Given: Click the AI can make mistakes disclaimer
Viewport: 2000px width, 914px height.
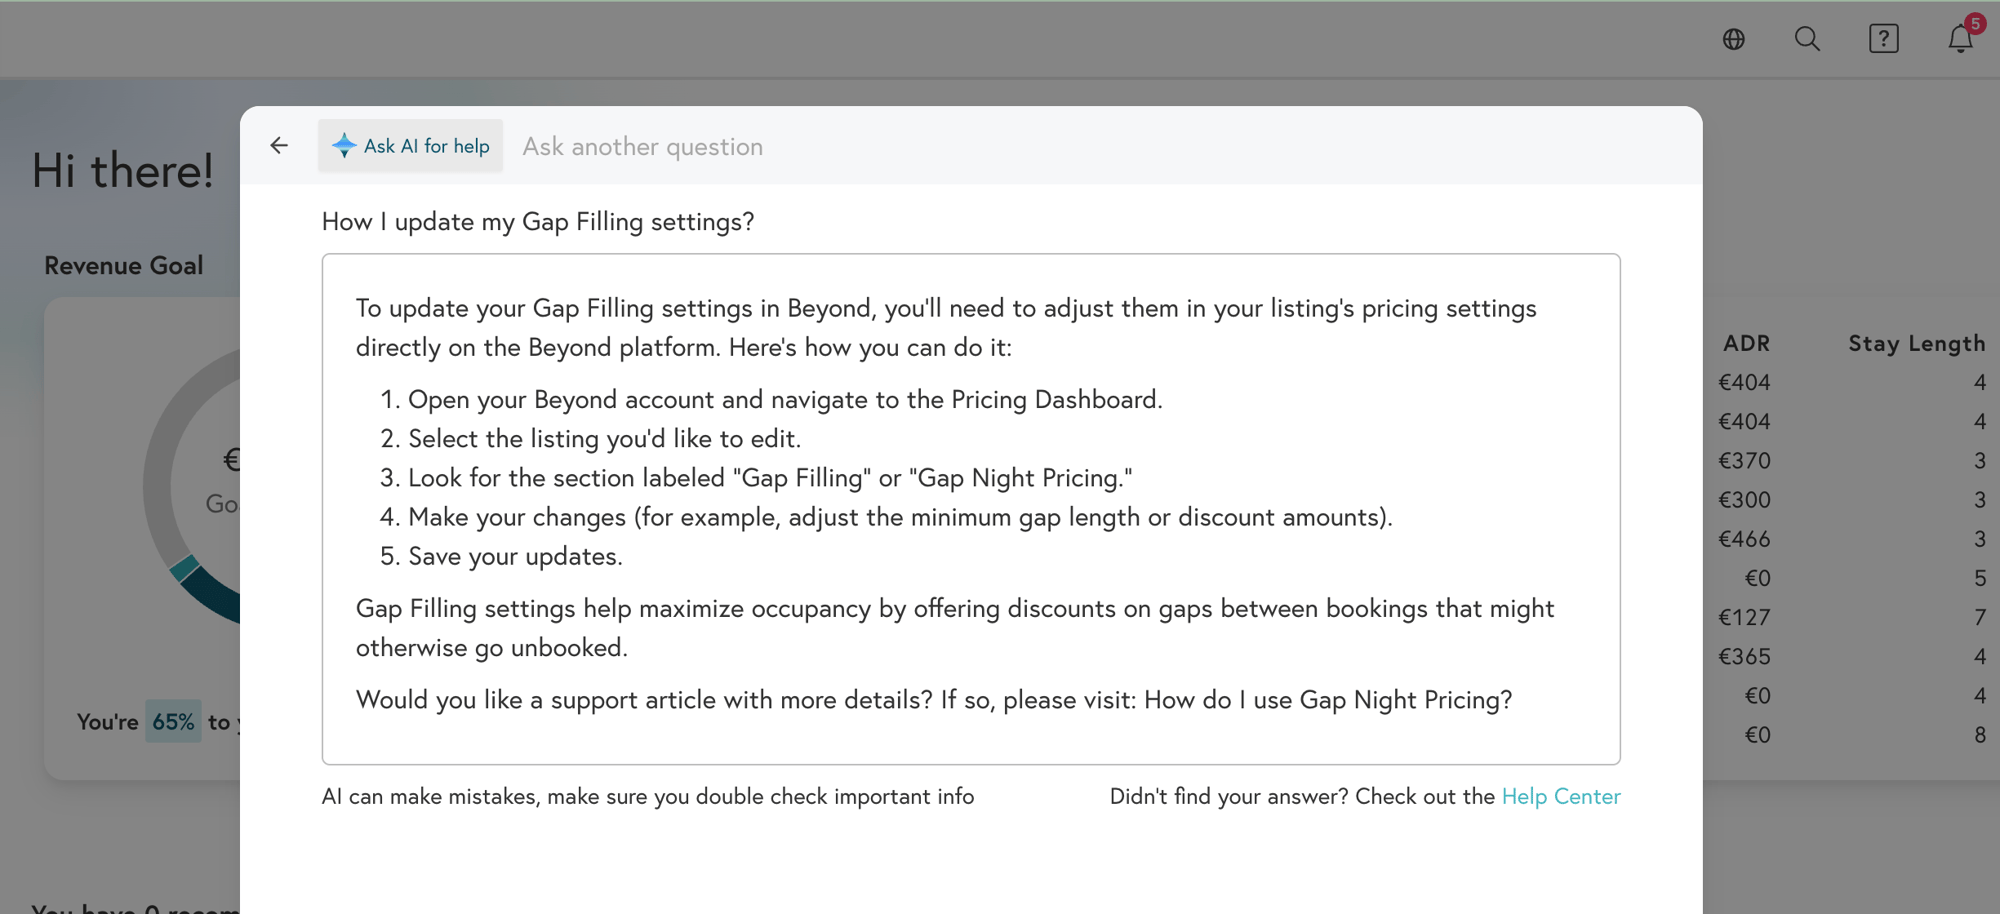Looking at the screenshot, I should point(648,796).
